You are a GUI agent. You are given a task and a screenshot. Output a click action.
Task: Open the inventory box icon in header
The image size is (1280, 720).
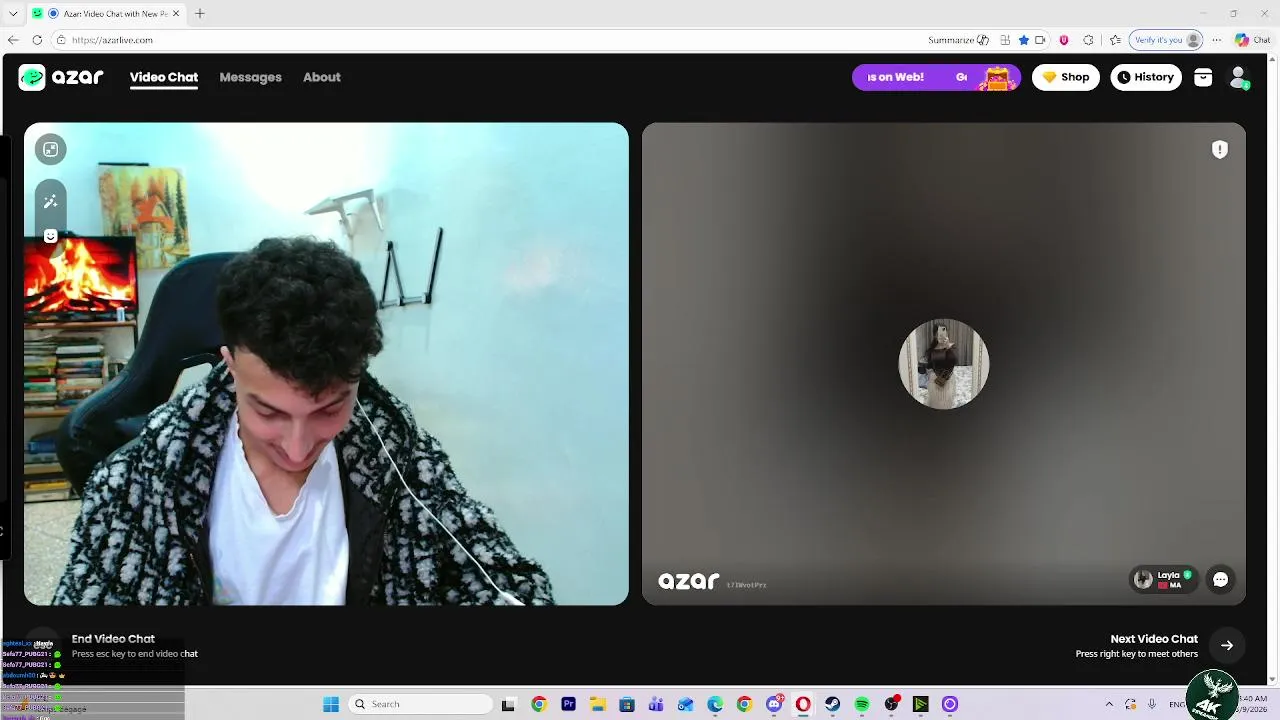(1203, 77)
